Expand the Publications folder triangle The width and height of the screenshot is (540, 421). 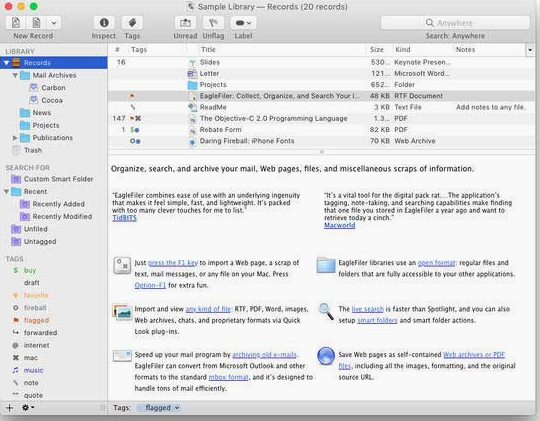pos(15,138)
